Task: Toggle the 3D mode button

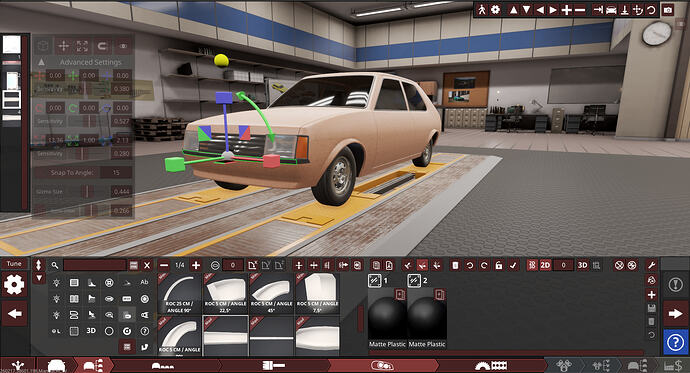Action: coord(582,265)
